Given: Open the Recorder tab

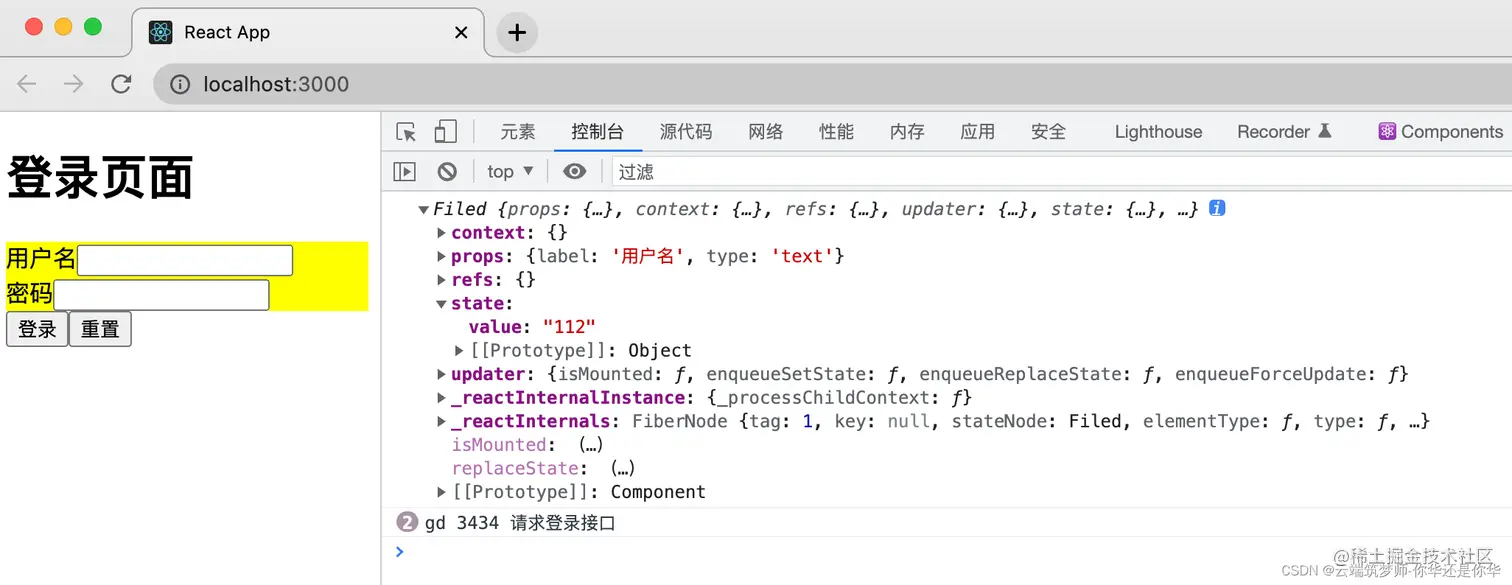Looking at the screenshot, I should pyautogui.click(x=1284, y=131).
